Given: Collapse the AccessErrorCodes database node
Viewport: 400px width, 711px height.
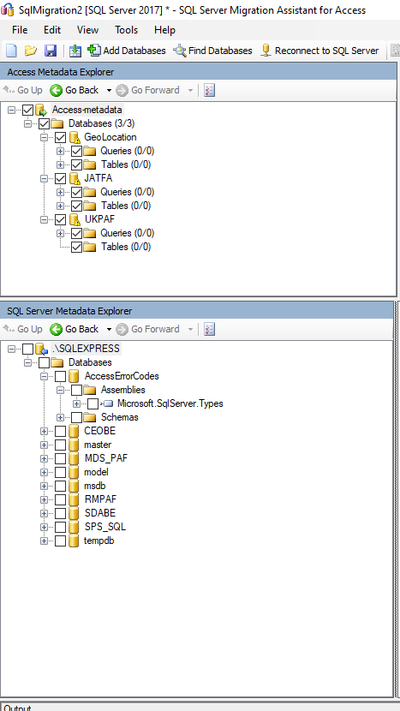Looking at the screenshot, I should [x=44, y=376].
